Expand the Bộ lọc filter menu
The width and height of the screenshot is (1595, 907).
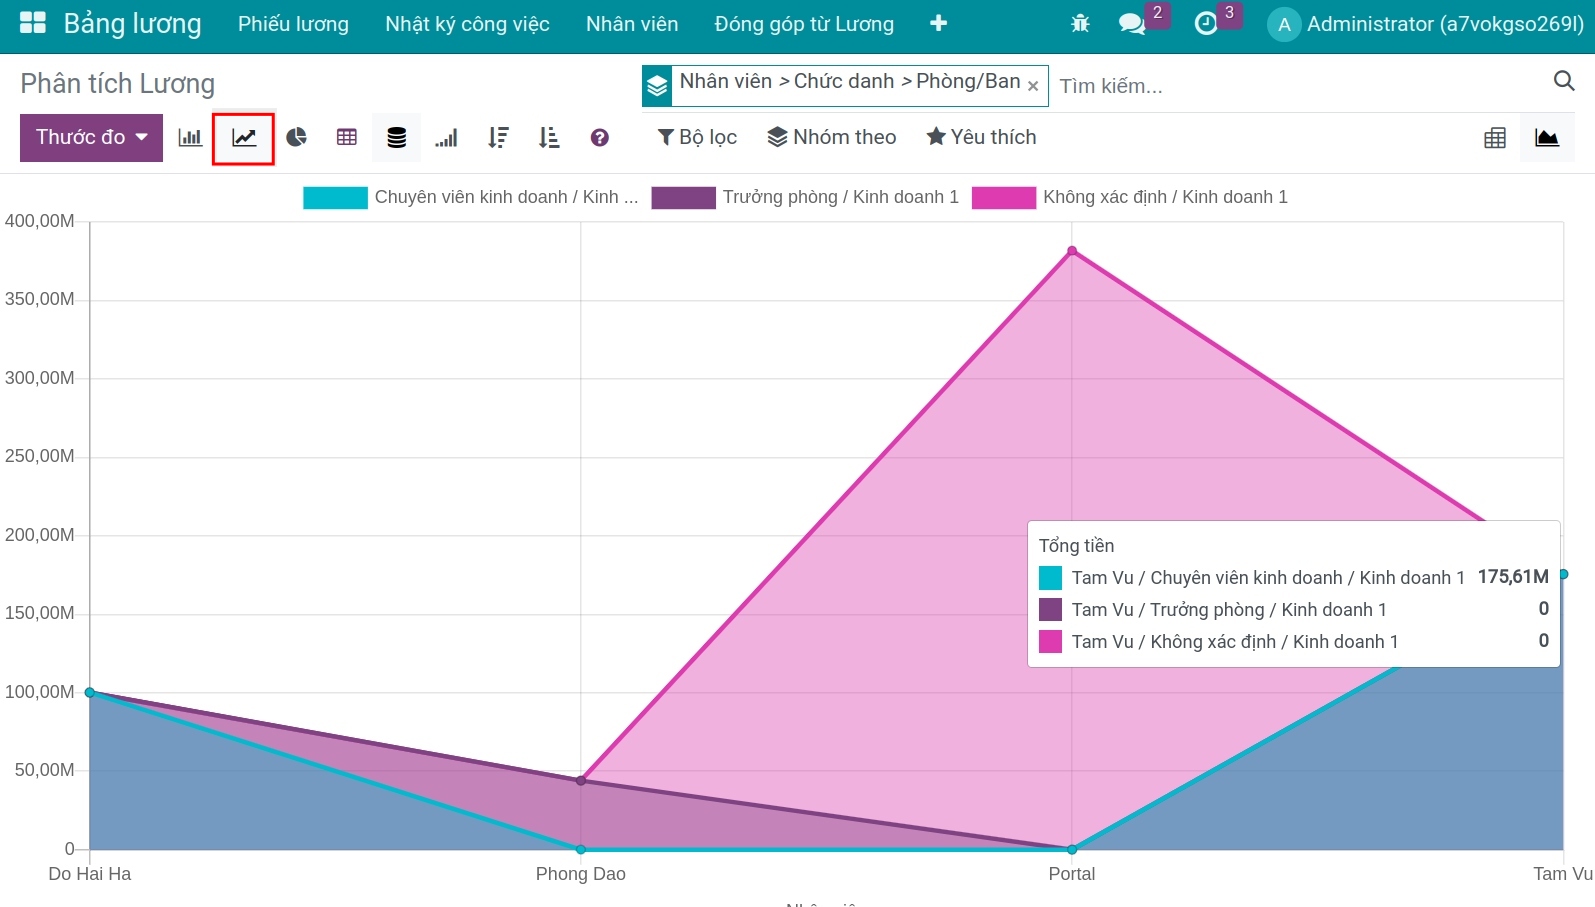click(x=697, y=137)
